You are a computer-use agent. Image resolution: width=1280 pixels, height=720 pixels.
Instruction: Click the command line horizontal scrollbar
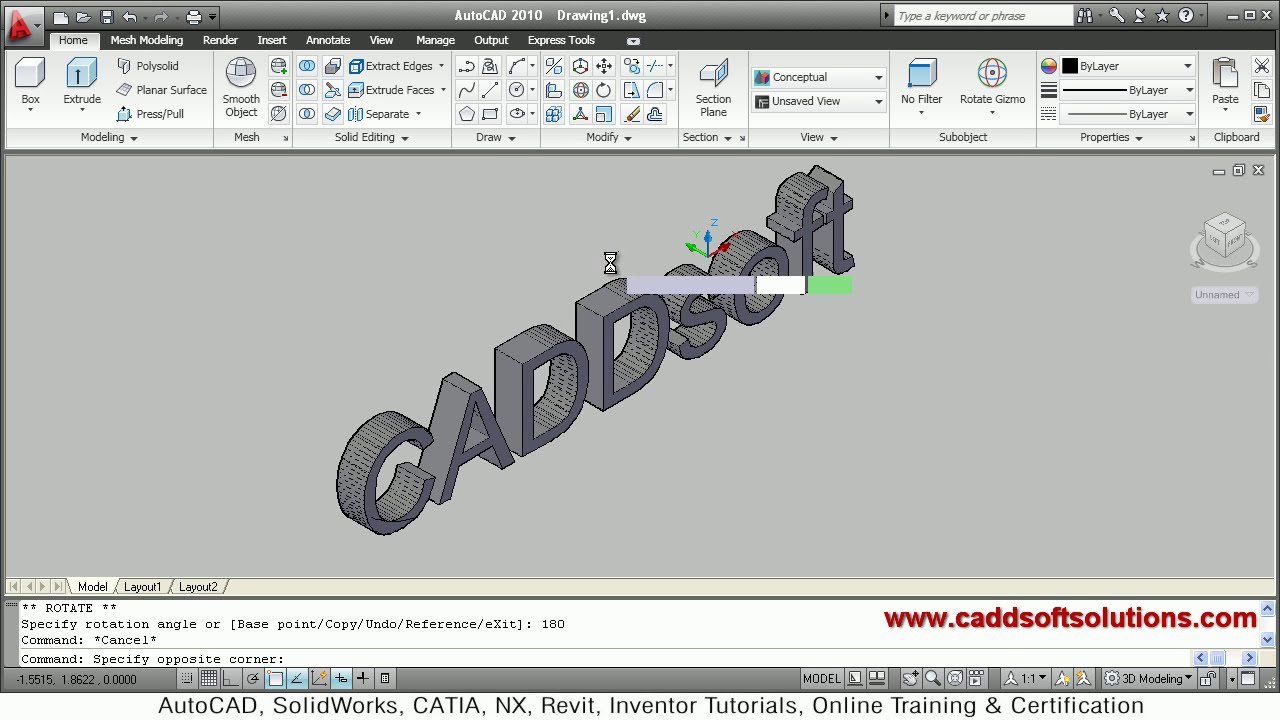(1225, 658)
